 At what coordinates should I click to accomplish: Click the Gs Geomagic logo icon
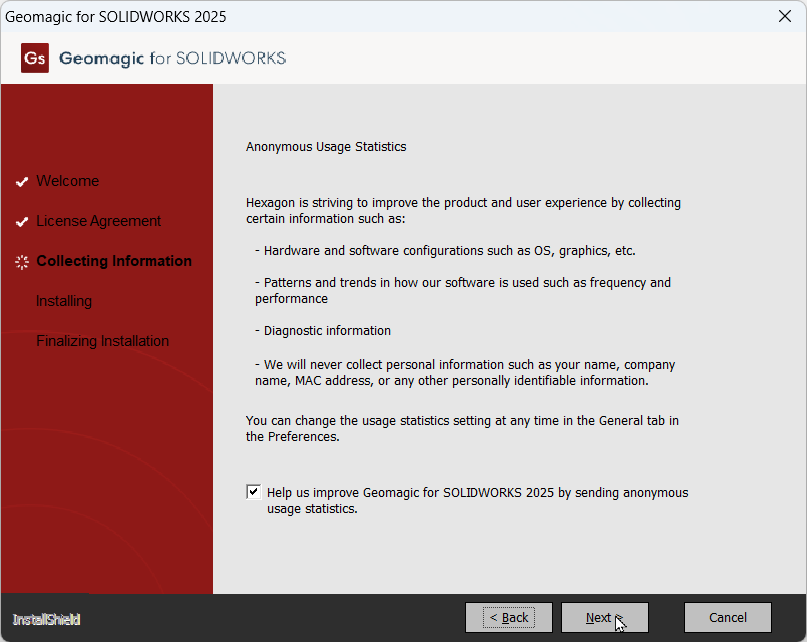click(34, 57)
